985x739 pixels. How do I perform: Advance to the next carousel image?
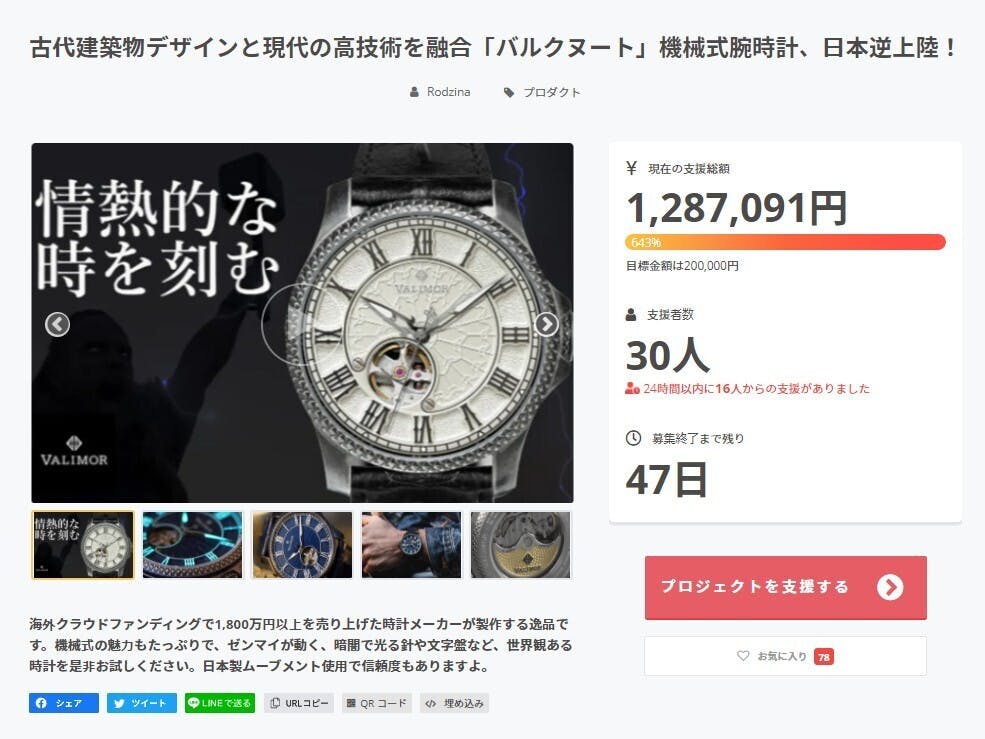point(546,324)
